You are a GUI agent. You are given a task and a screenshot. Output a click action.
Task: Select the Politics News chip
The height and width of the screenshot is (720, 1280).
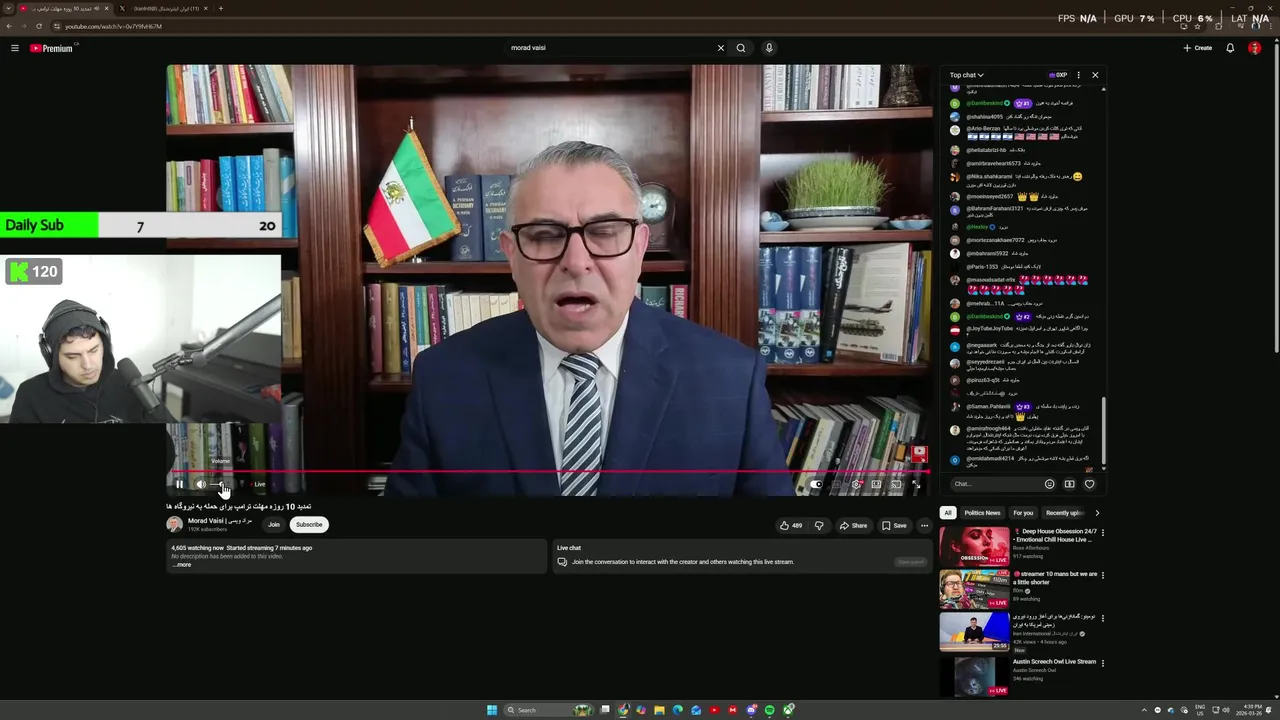(x=982, y=513)
